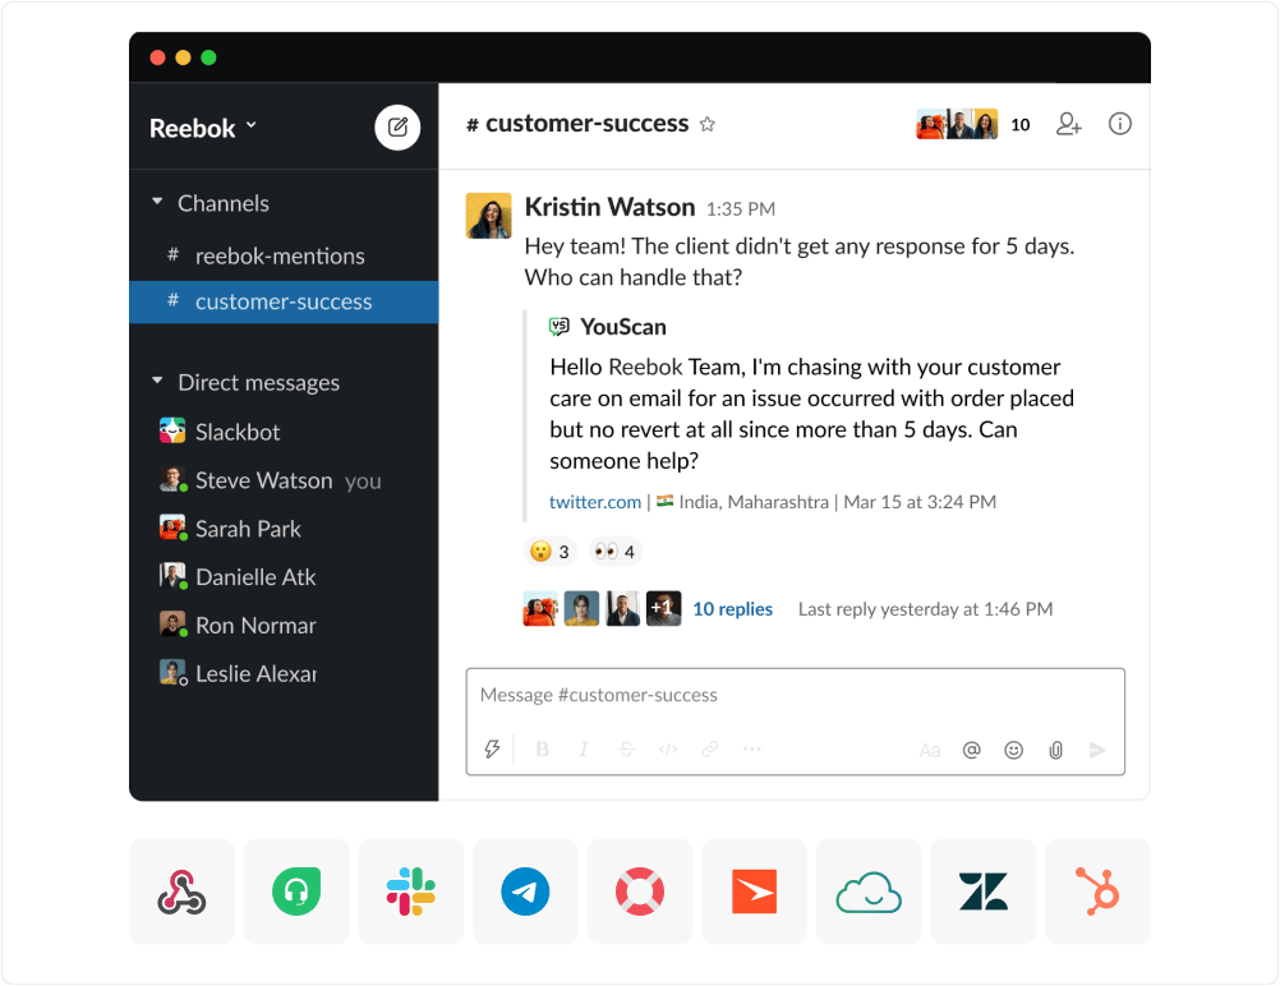Select the HubSpot integration icon
Image resolution: width=1280 pixels, height=986 pixels.
tap(1097, 890)
